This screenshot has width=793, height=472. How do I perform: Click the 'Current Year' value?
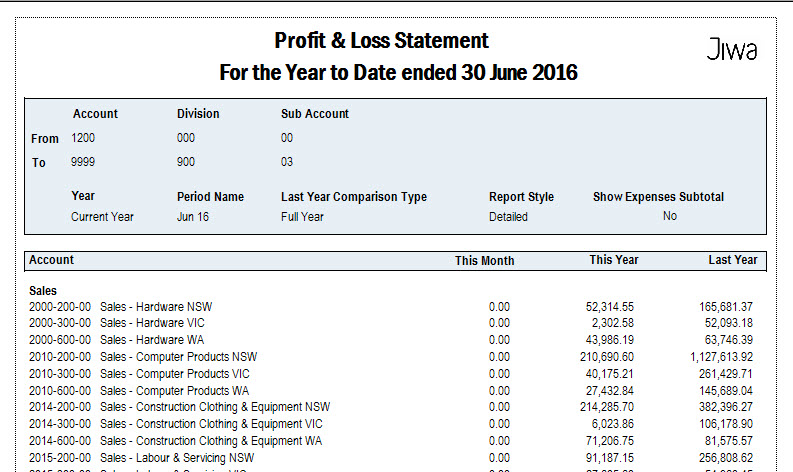click(x=102, y=217)
